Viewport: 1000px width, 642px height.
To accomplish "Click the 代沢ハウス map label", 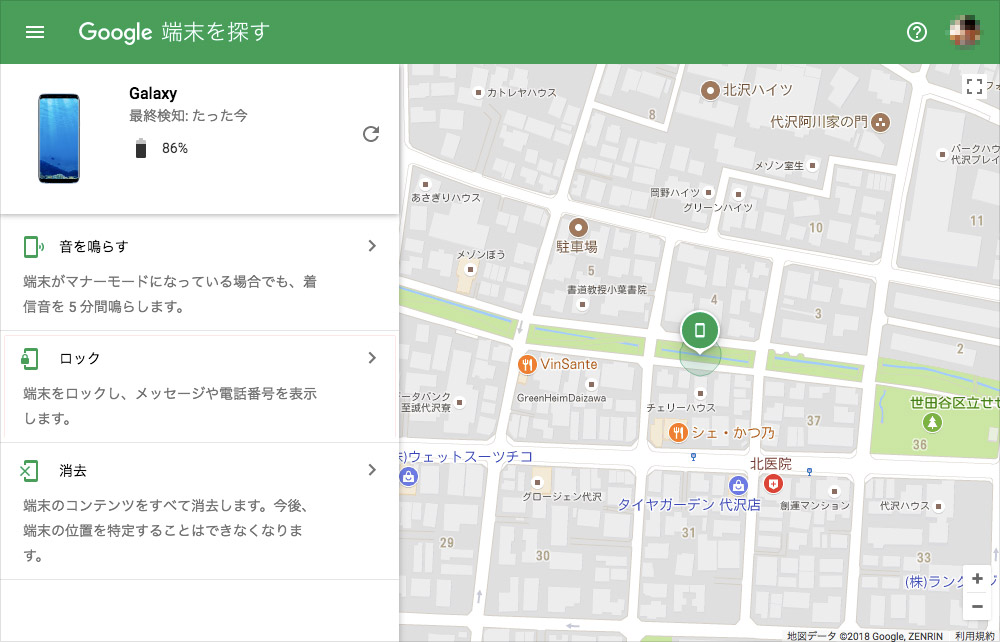I will click(x=904, y=506).
